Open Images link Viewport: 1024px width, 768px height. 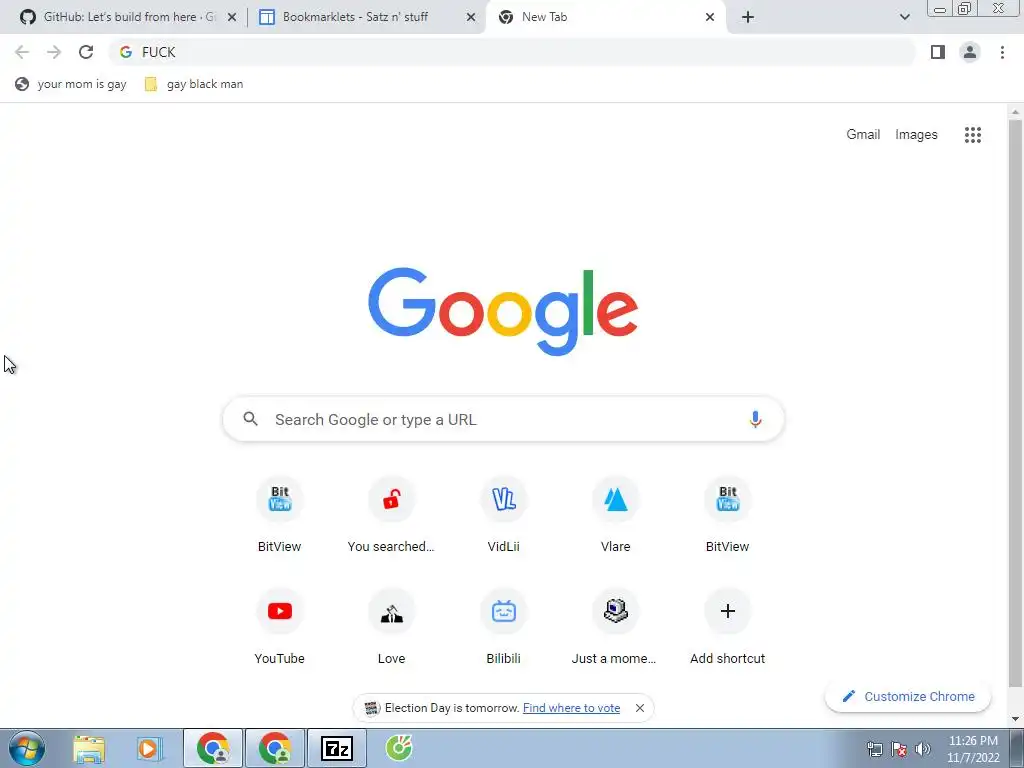[916, 135]
